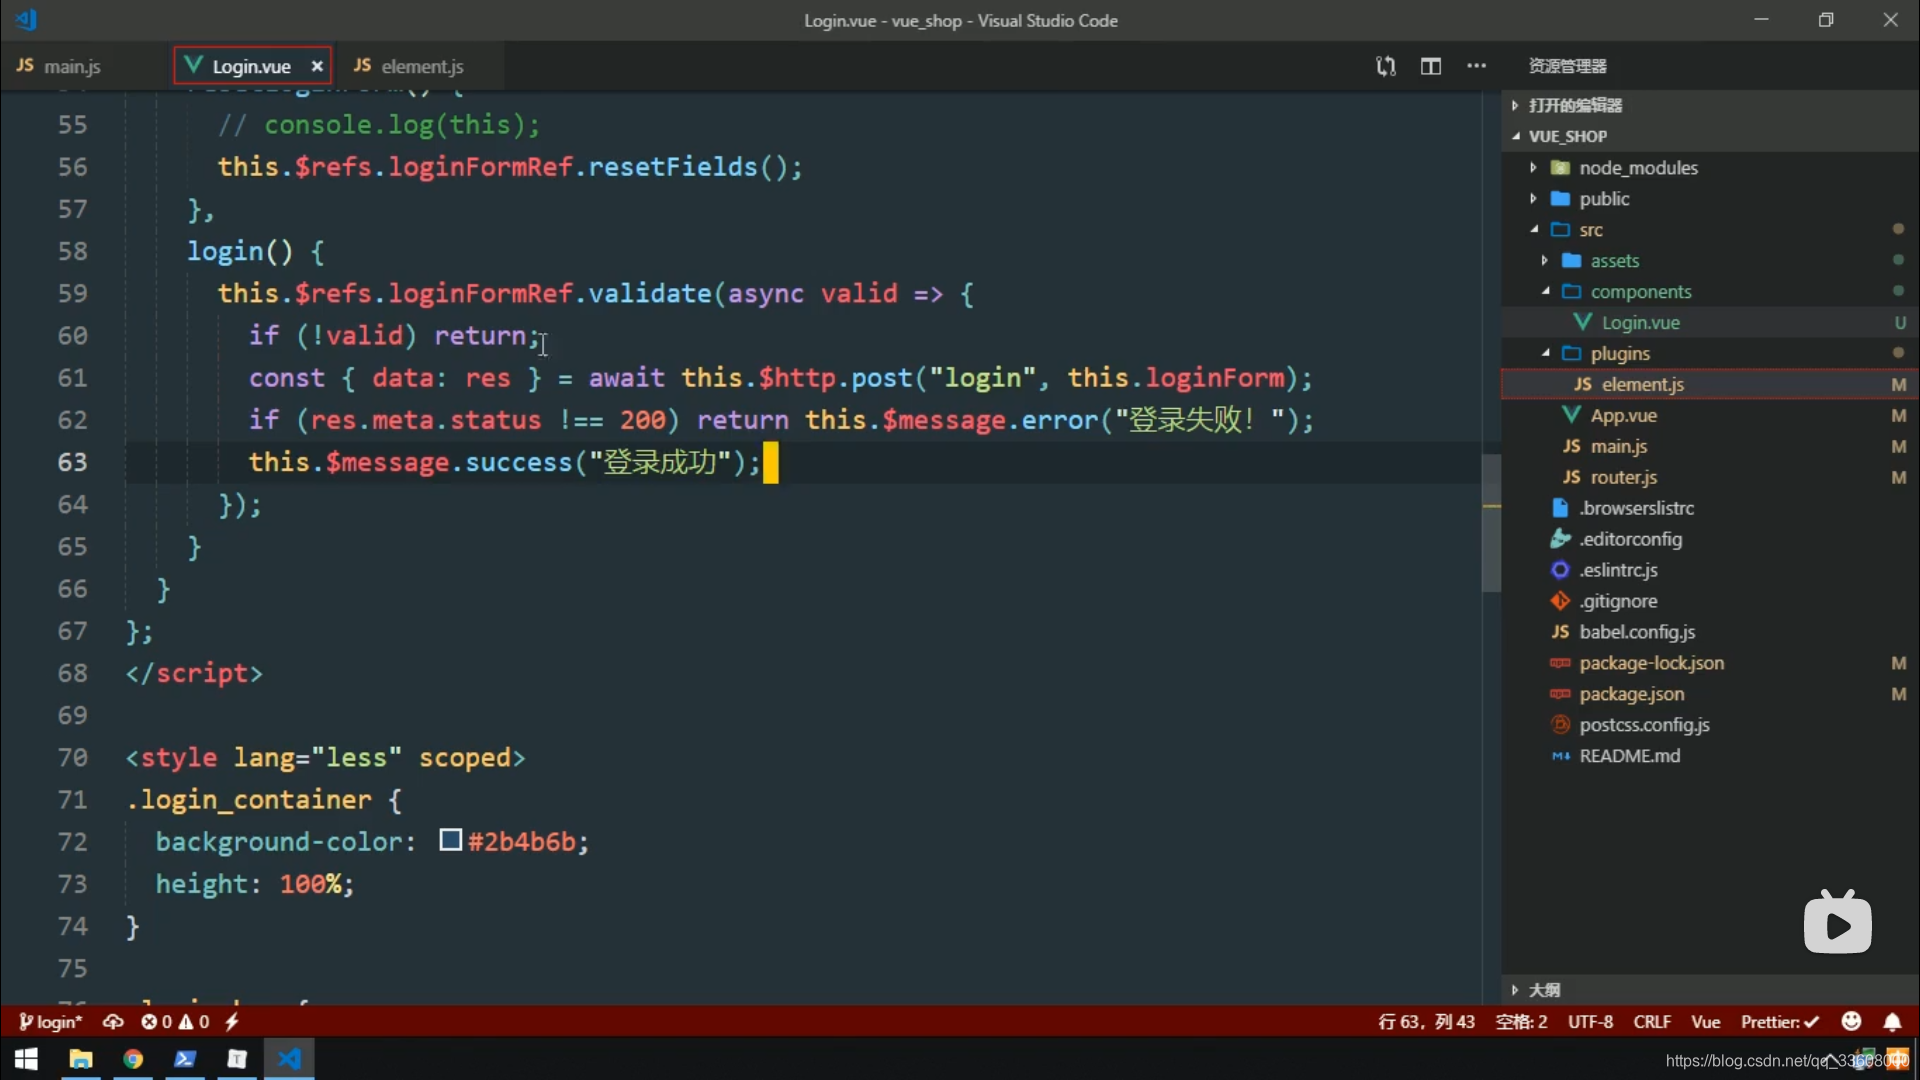Click the node_modules folder icon
Image resolution: width=1920 pixels, height=1080 pixels.
[x=1560, y=168]
